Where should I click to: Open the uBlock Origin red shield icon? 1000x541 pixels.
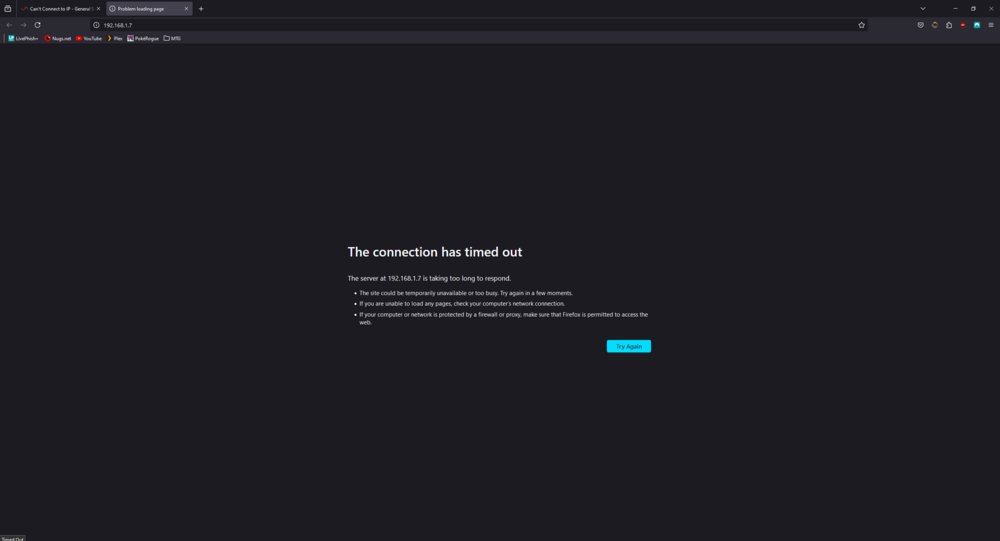pos(963,25)
